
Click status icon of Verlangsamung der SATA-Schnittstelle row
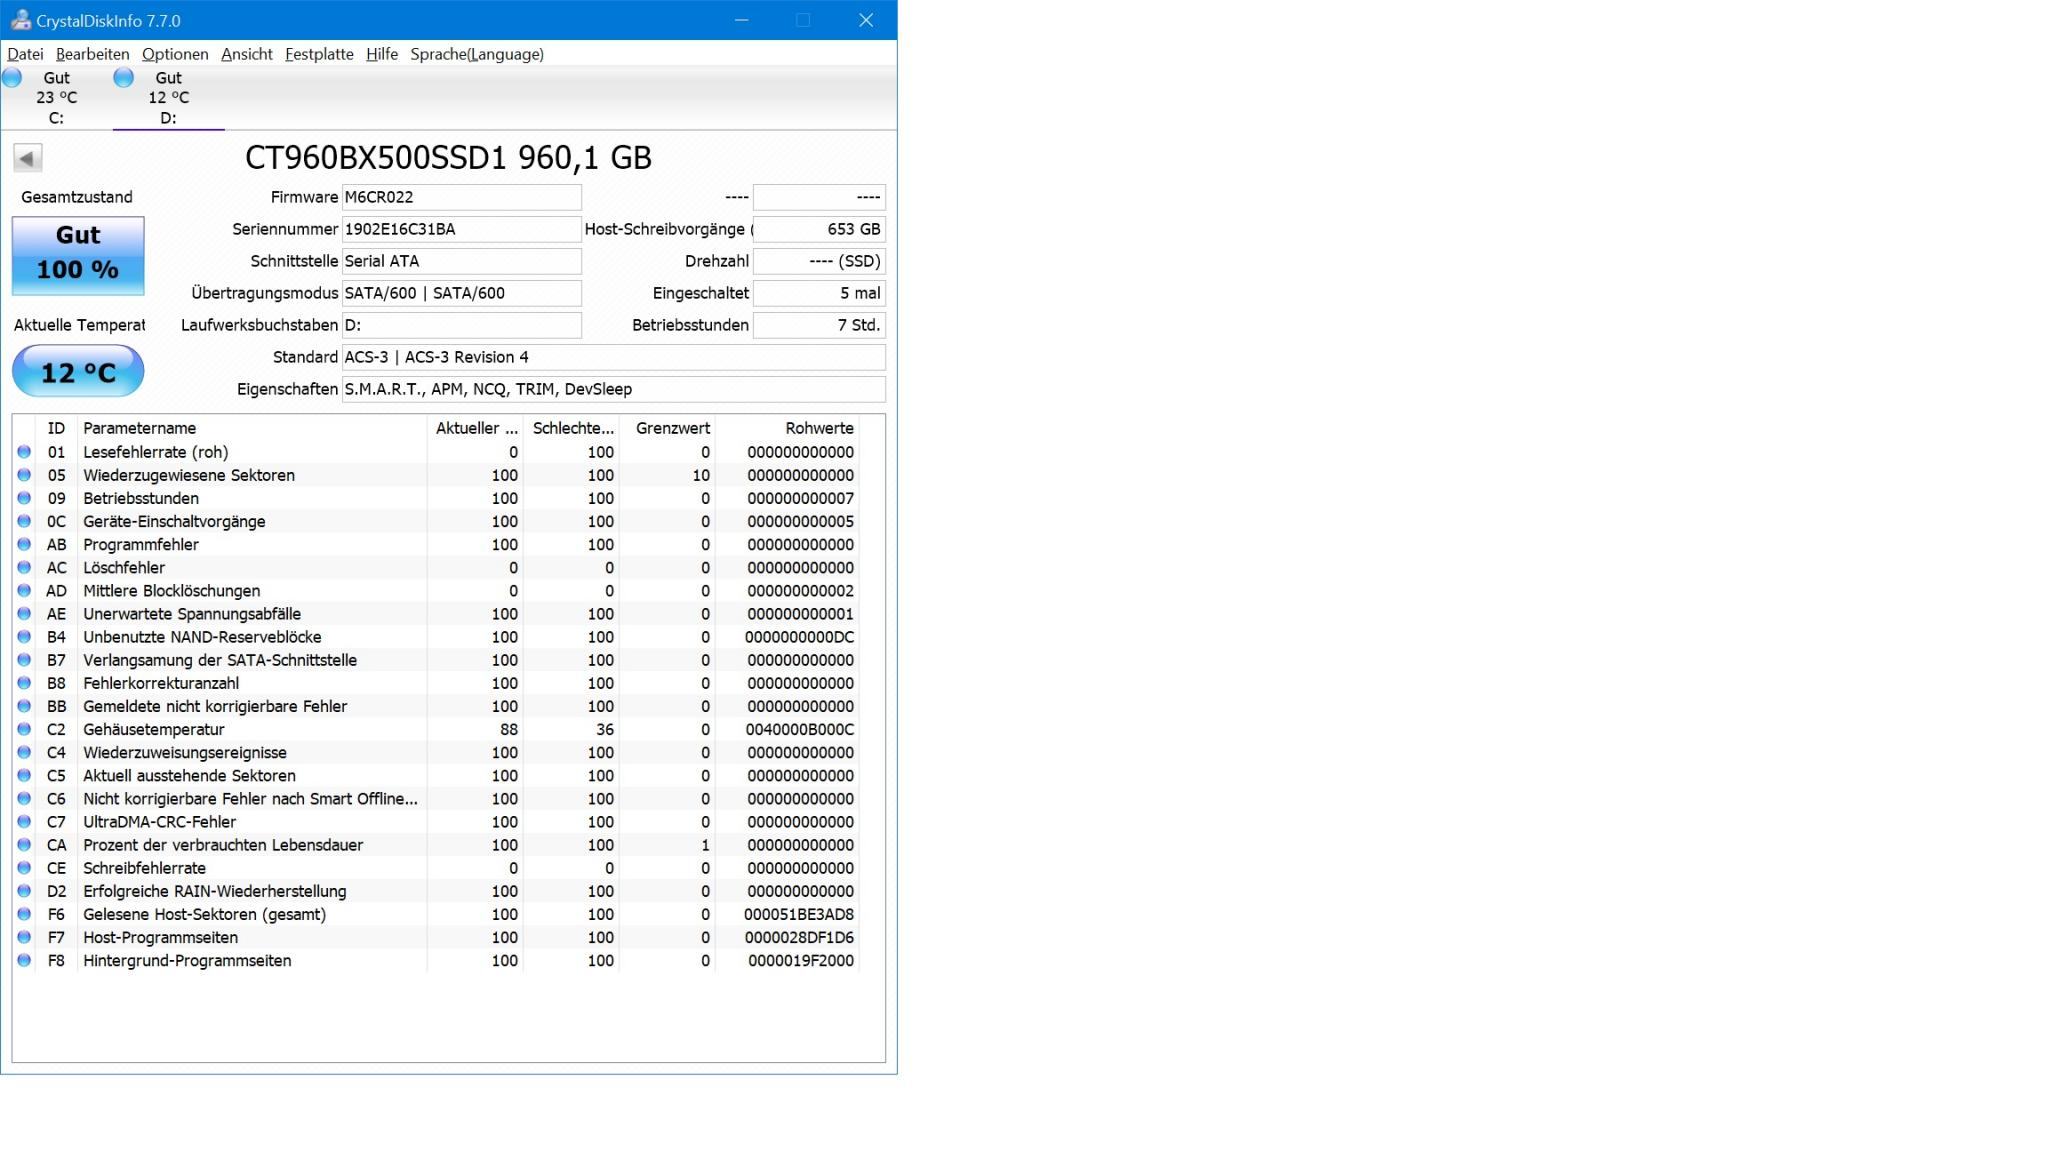pos(24,660)
